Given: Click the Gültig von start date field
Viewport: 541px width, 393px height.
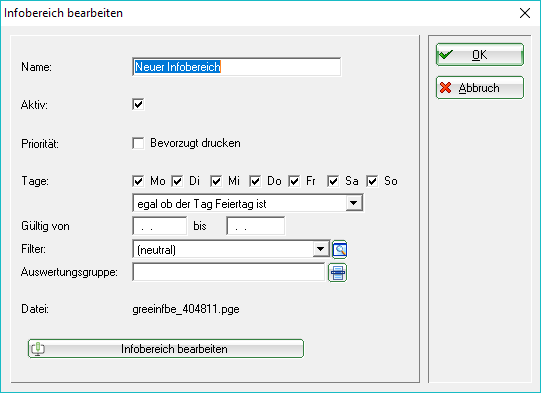Looking at the screenshot, I should click(160, 226).
